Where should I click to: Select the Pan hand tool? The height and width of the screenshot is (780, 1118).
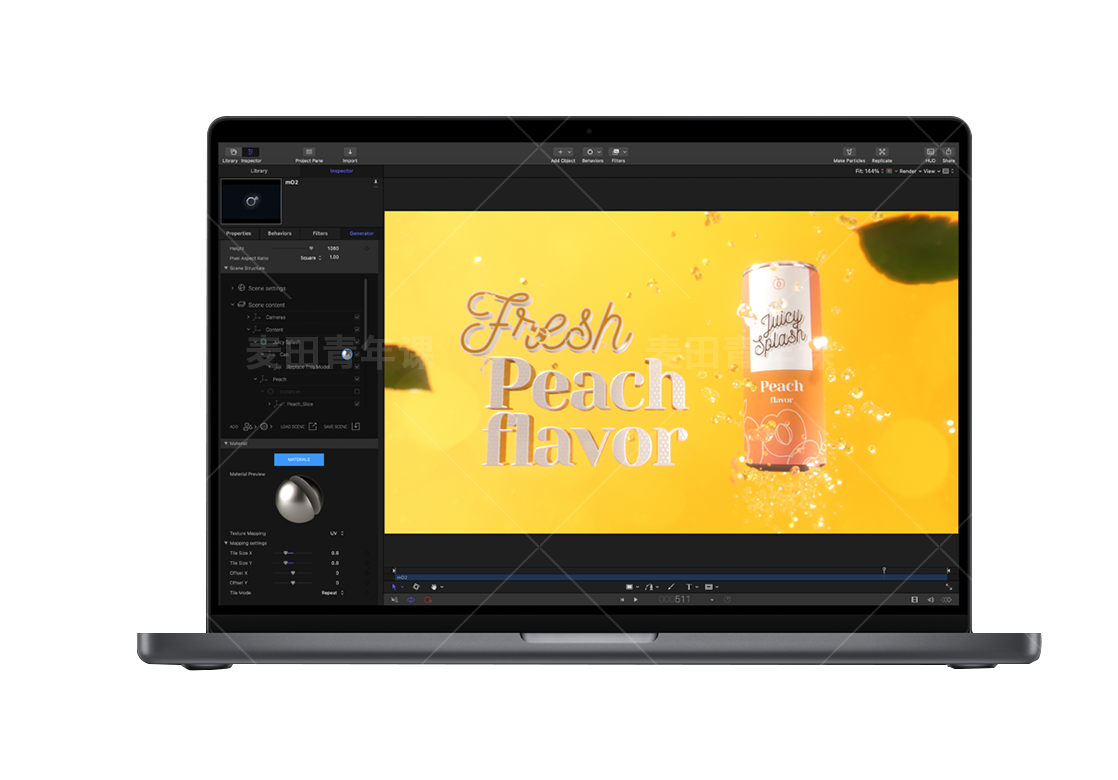pos(434,587)
